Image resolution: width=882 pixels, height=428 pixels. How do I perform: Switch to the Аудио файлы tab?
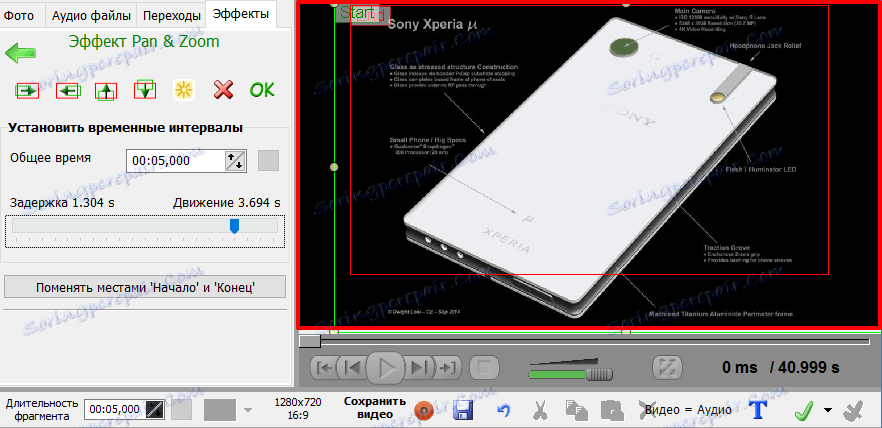(92, 15)
